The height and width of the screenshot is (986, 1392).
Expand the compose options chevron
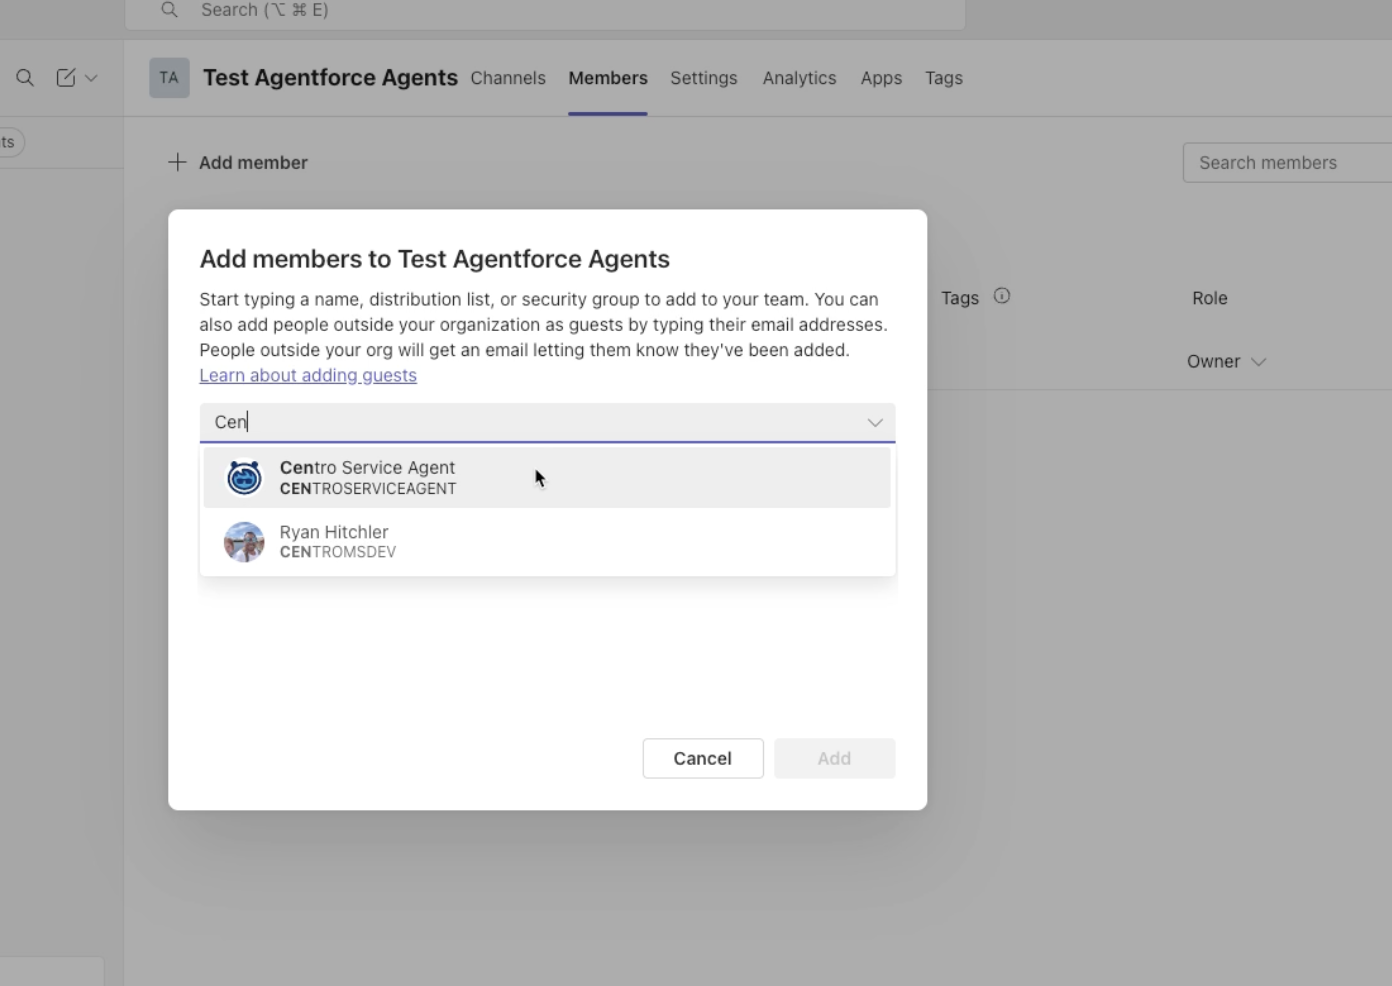tap(91, 78)
